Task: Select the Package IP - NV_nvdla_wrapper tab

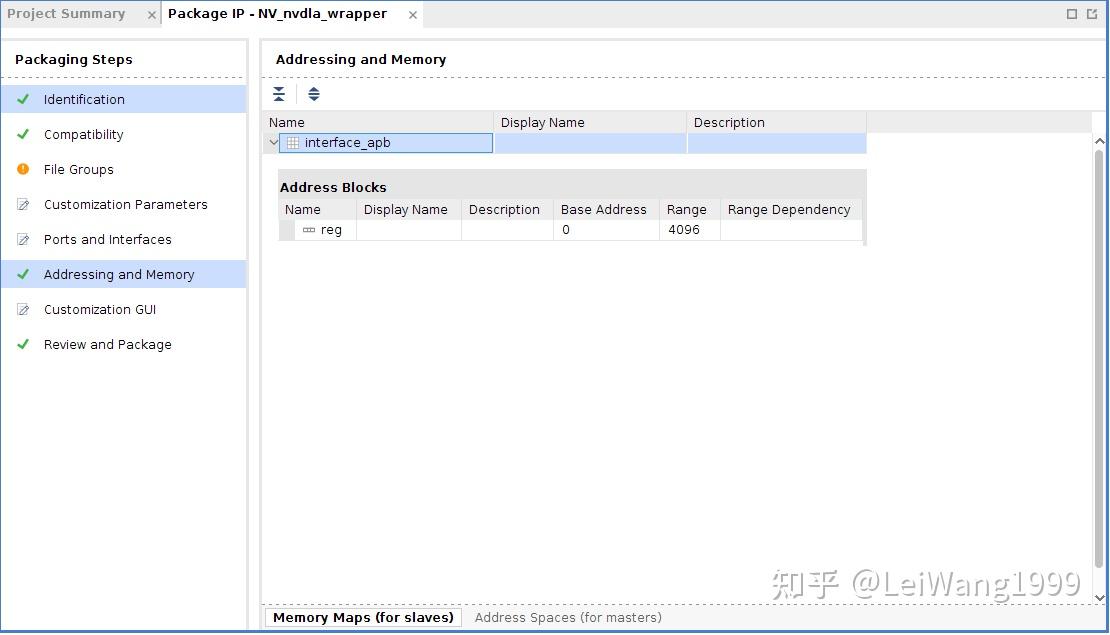Action: pos(275,13)
